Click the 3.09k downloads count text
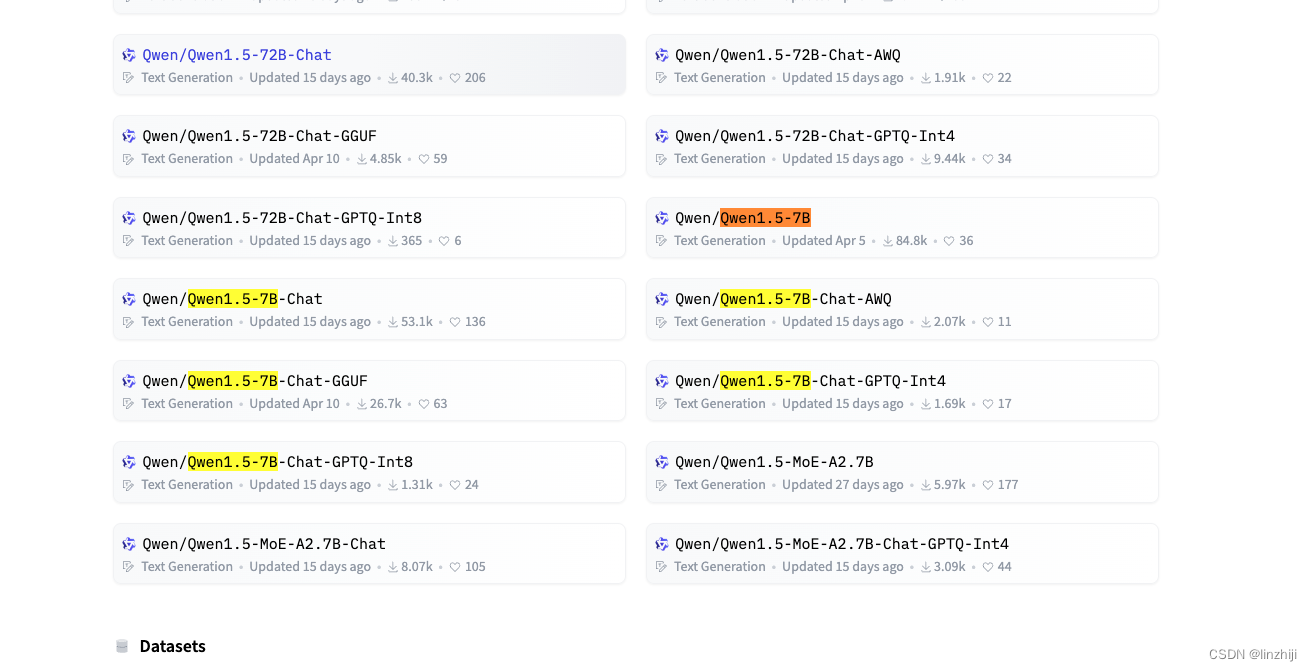 [950, 567]
